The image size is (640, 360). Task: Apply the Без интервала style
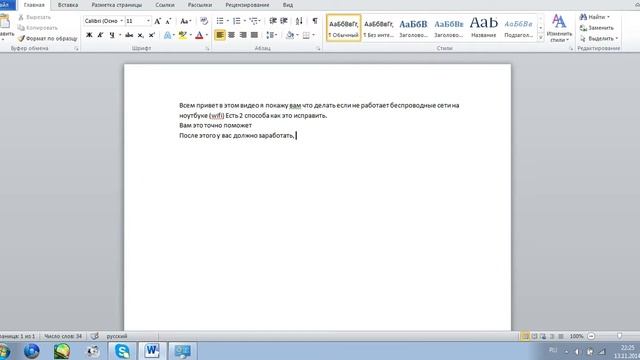(x=378, y=28)
